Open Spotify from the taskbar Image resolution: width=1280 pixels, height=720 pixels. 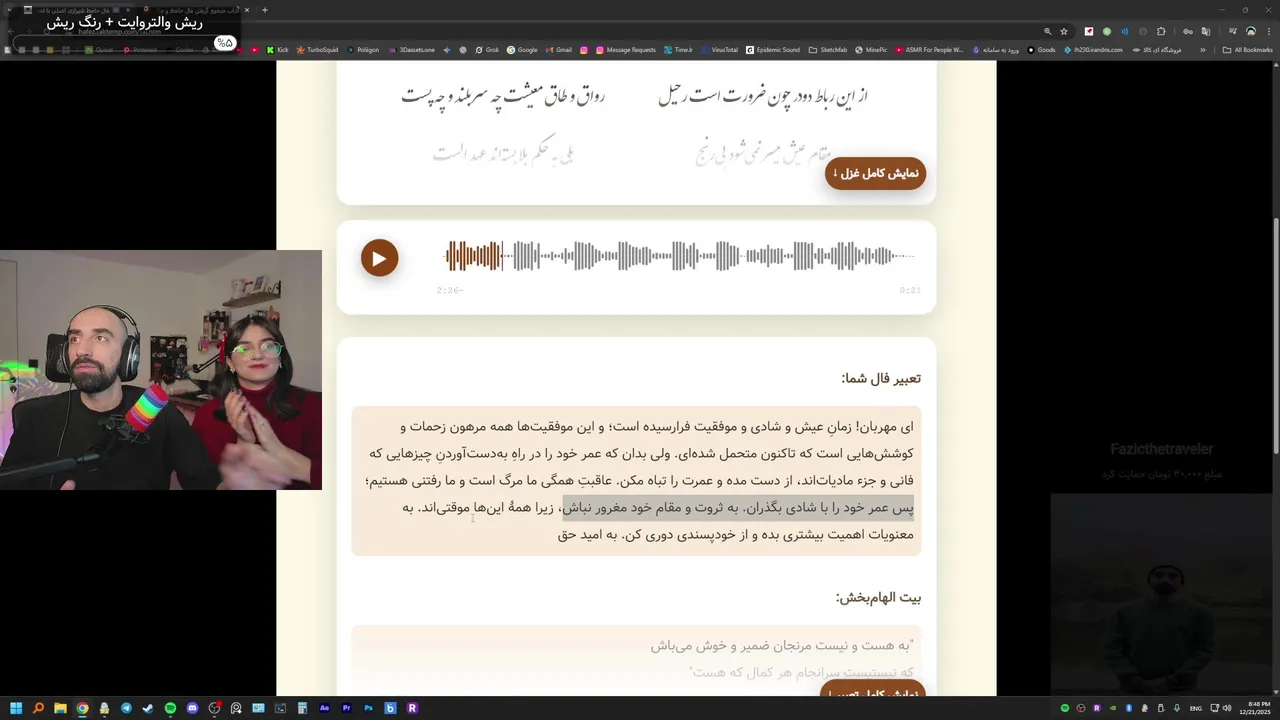170,708
